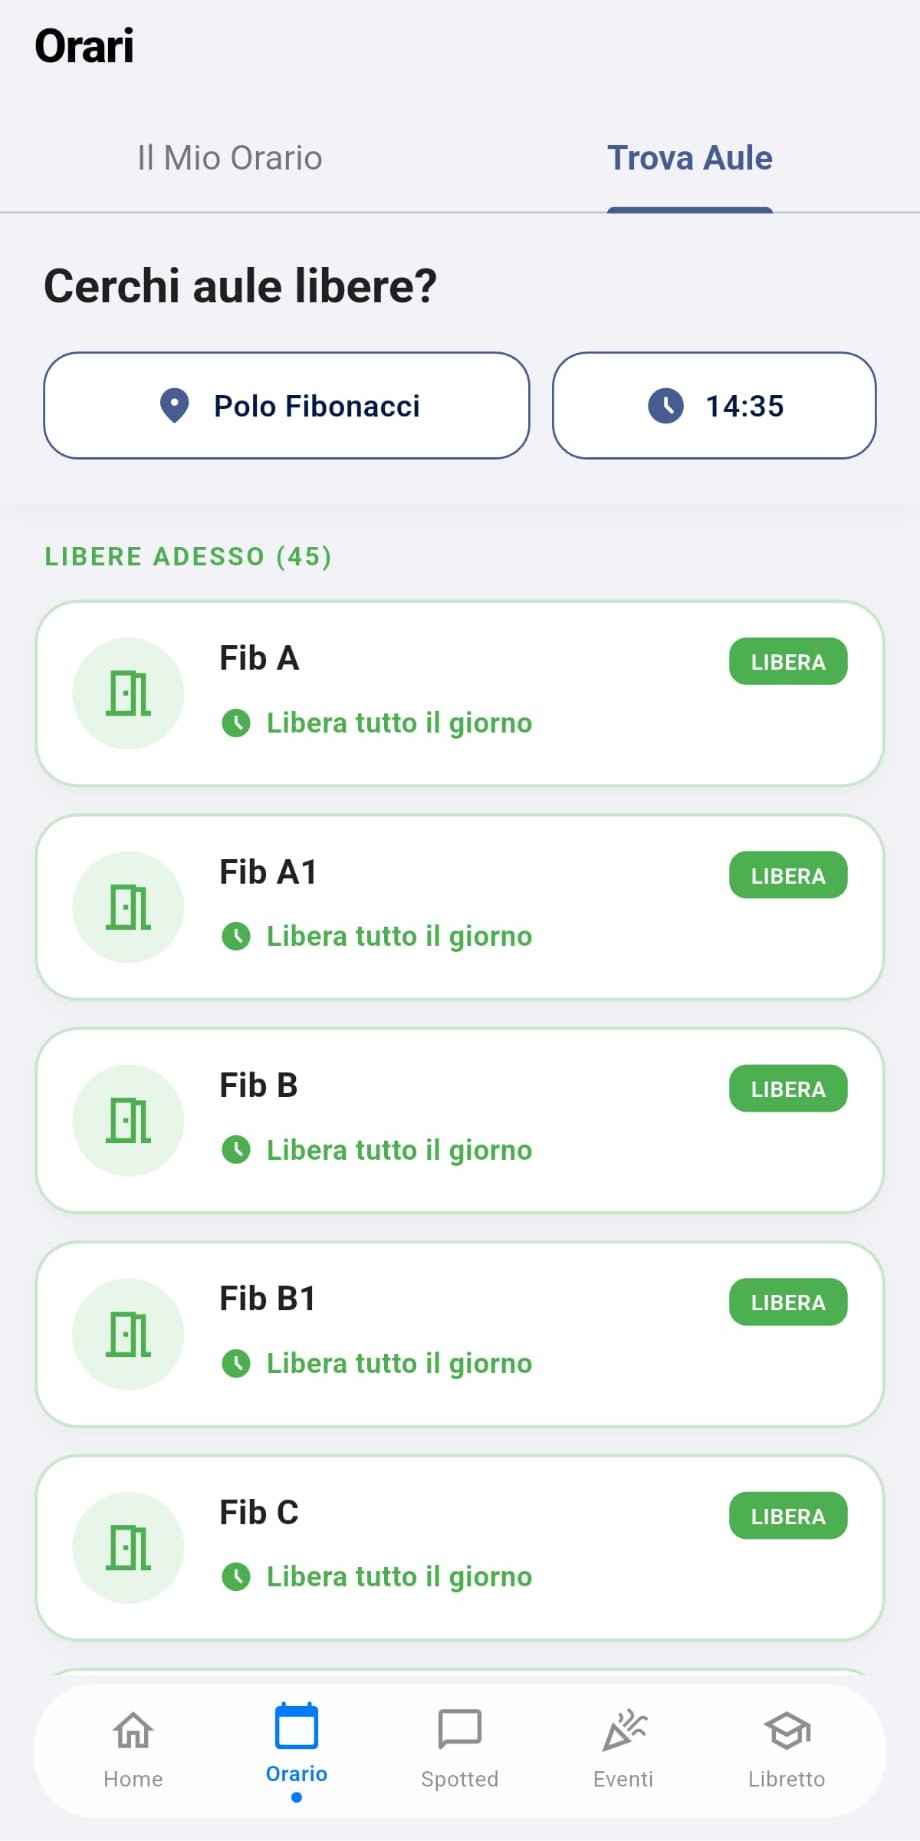The width and height of the screenshot is (920, 1841).
Task: Open the 14:35 time picker
Action: pyautogui.click(x=714, y=406)
